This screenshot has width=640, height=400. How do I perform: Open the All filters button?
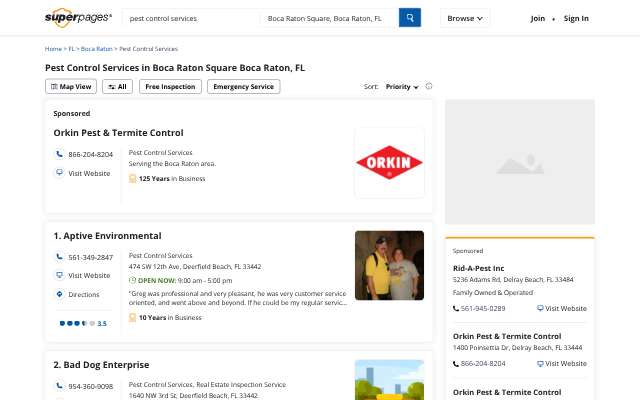pyautogui.click(x=118, y=87)
